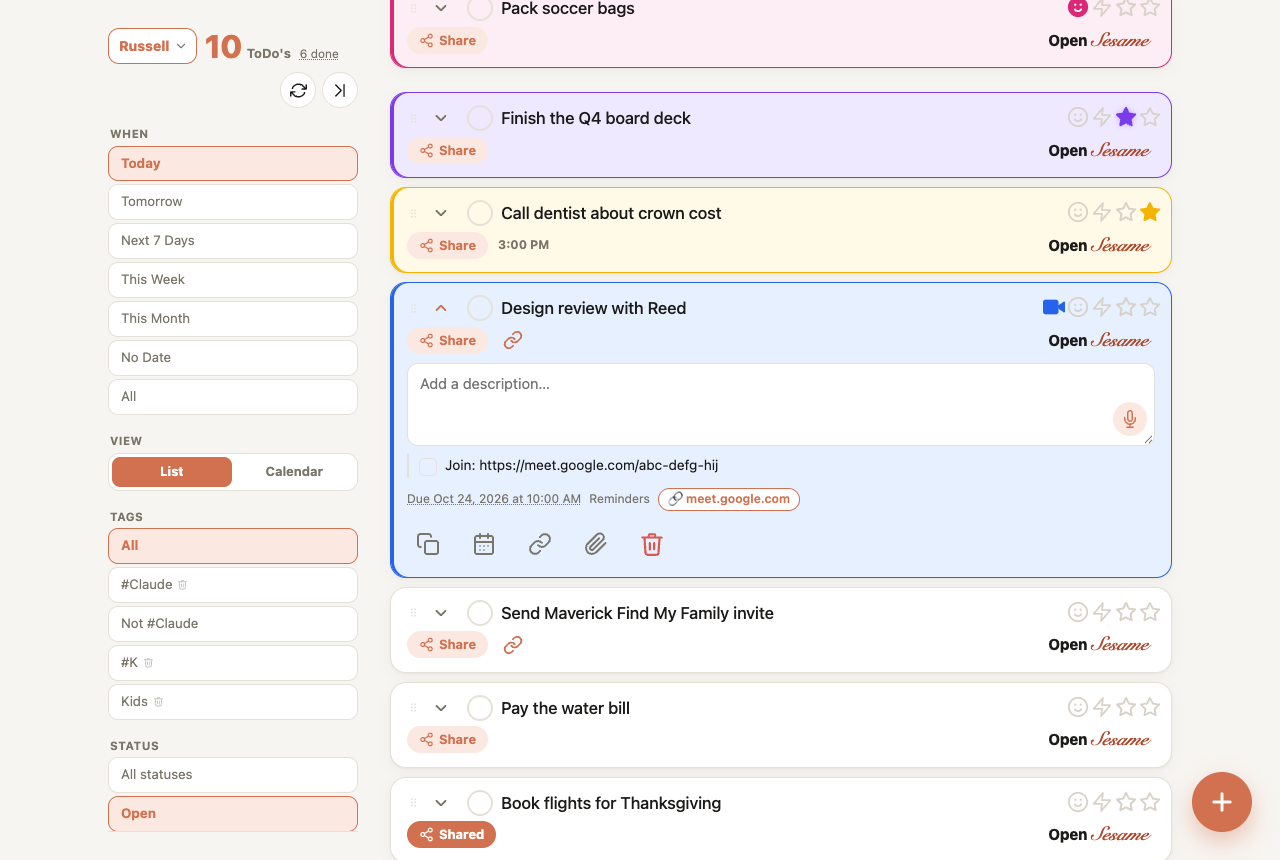1280x860 pixels.
Task: Switch to the Calendar view
Action: click(294, 472)
